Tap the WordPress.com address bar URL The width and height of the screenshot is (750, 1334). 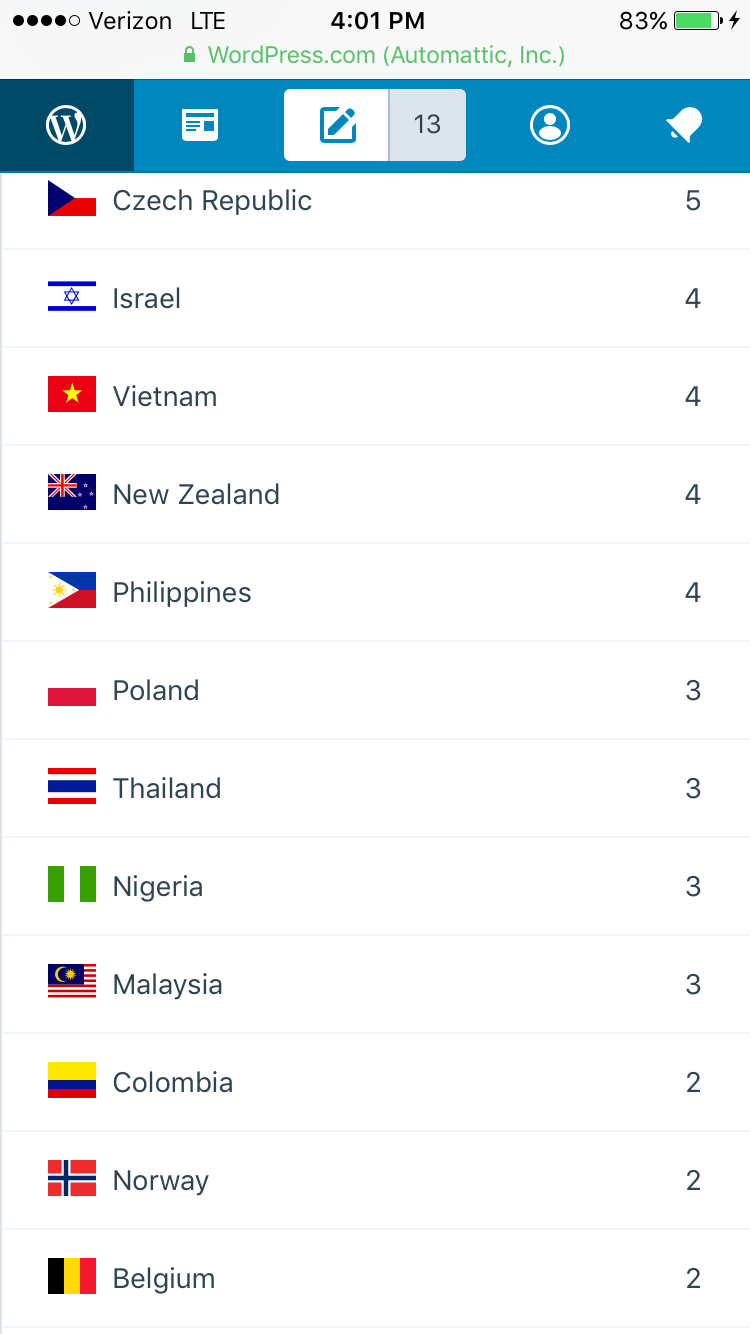[x=385, y=55]
